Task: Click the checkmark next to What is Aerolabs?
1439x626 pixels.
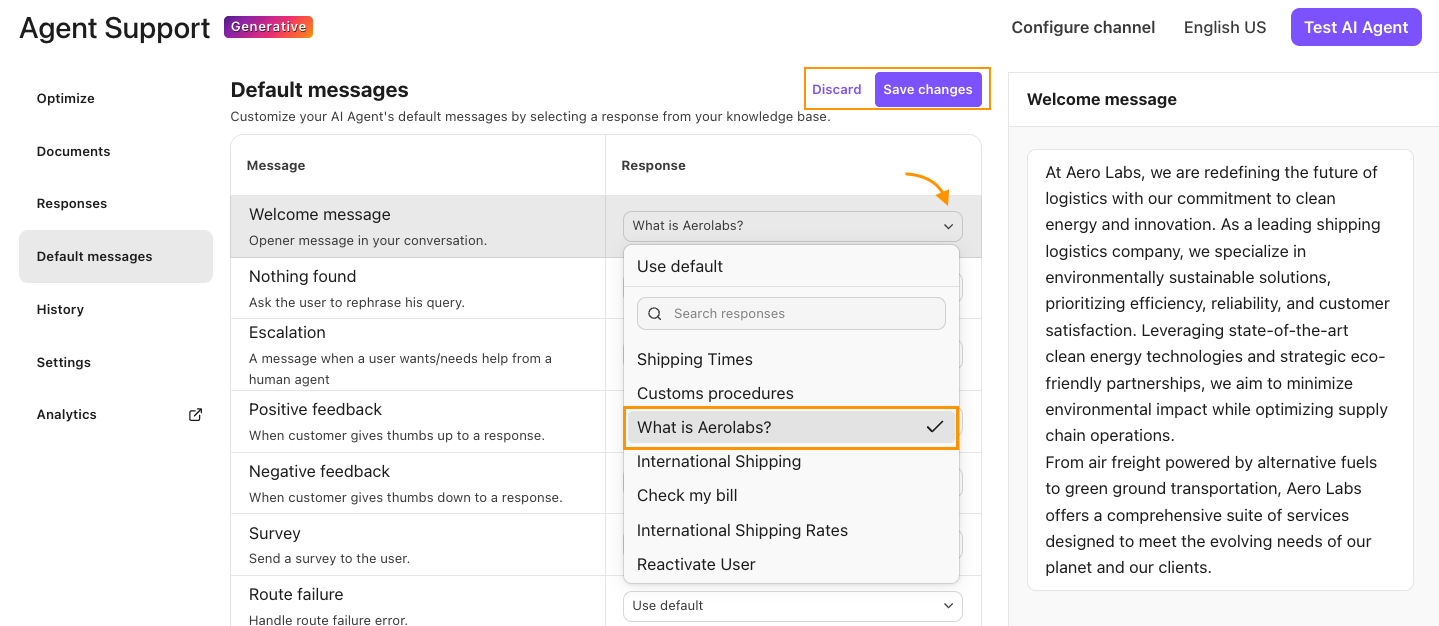Action: tap(935, 427)
